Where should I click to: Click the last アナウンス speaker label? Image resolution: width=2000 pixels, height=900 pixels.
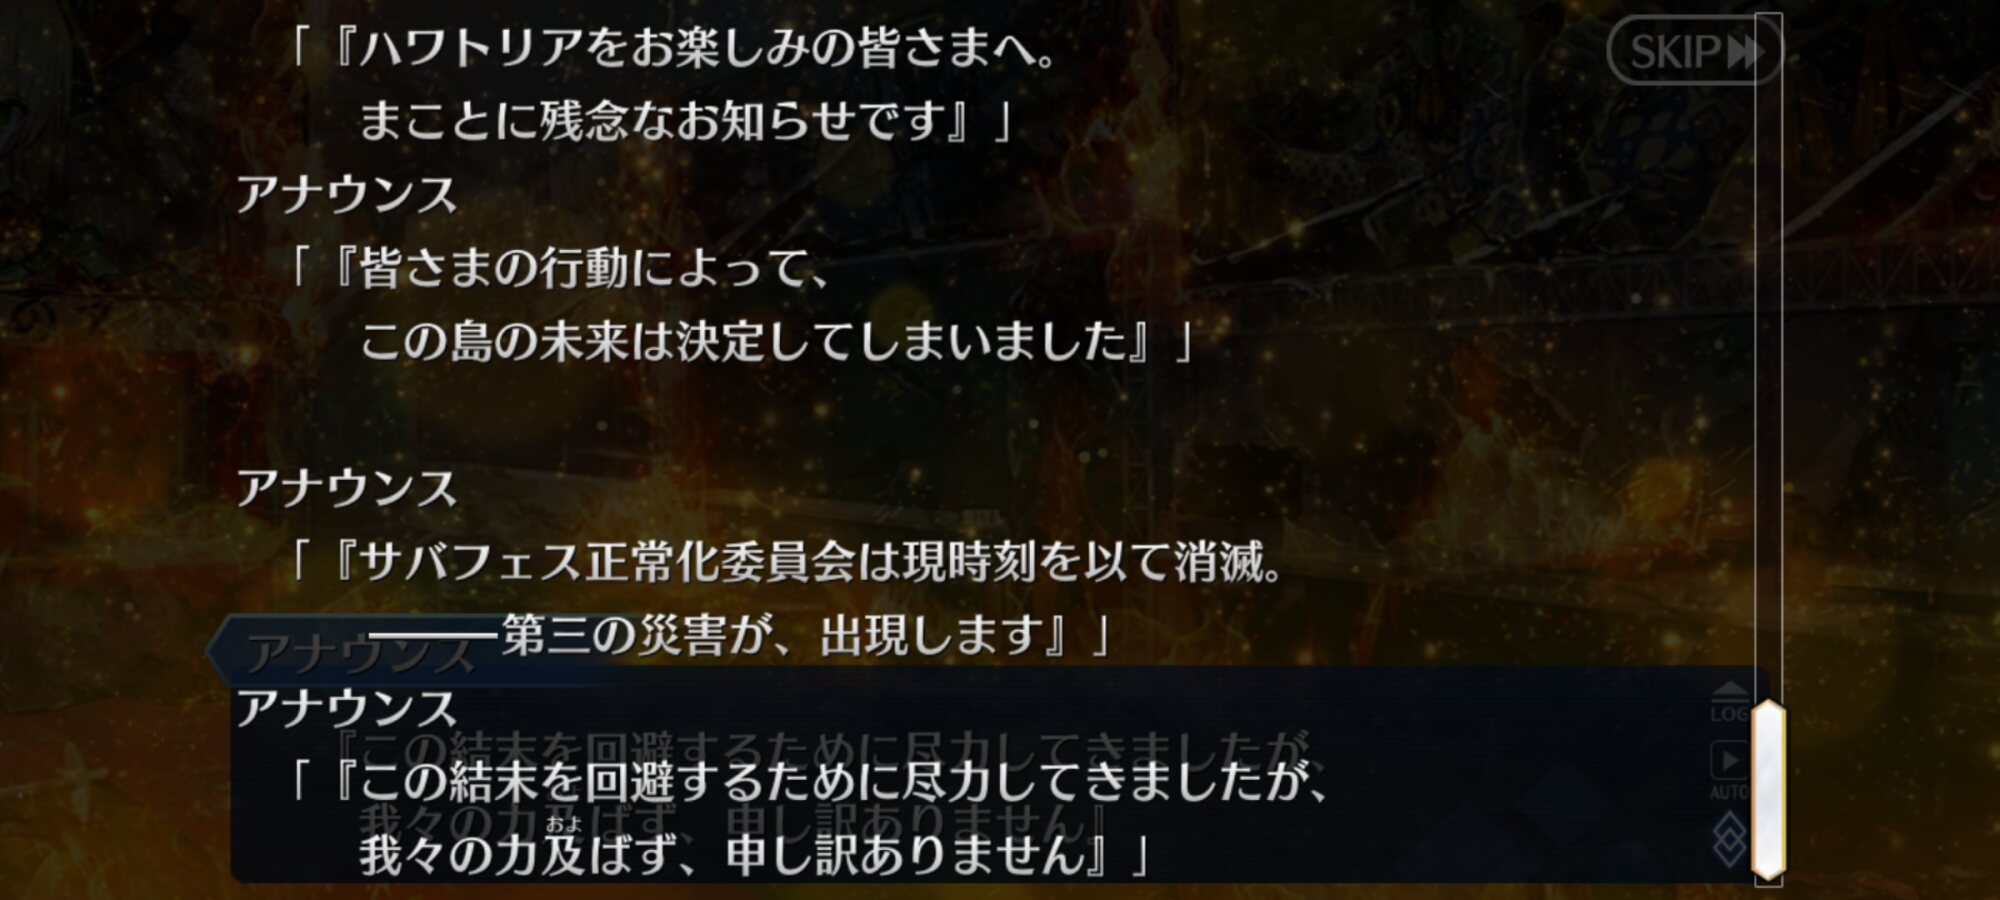[x=347, y=708]
